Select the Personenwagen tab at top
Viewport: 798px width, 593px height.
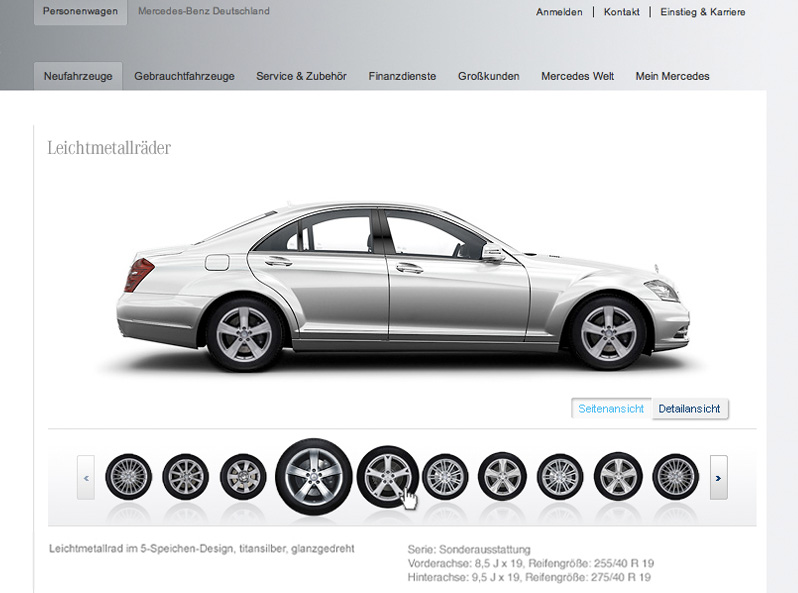pyautogui.click(x=80, y=13)
